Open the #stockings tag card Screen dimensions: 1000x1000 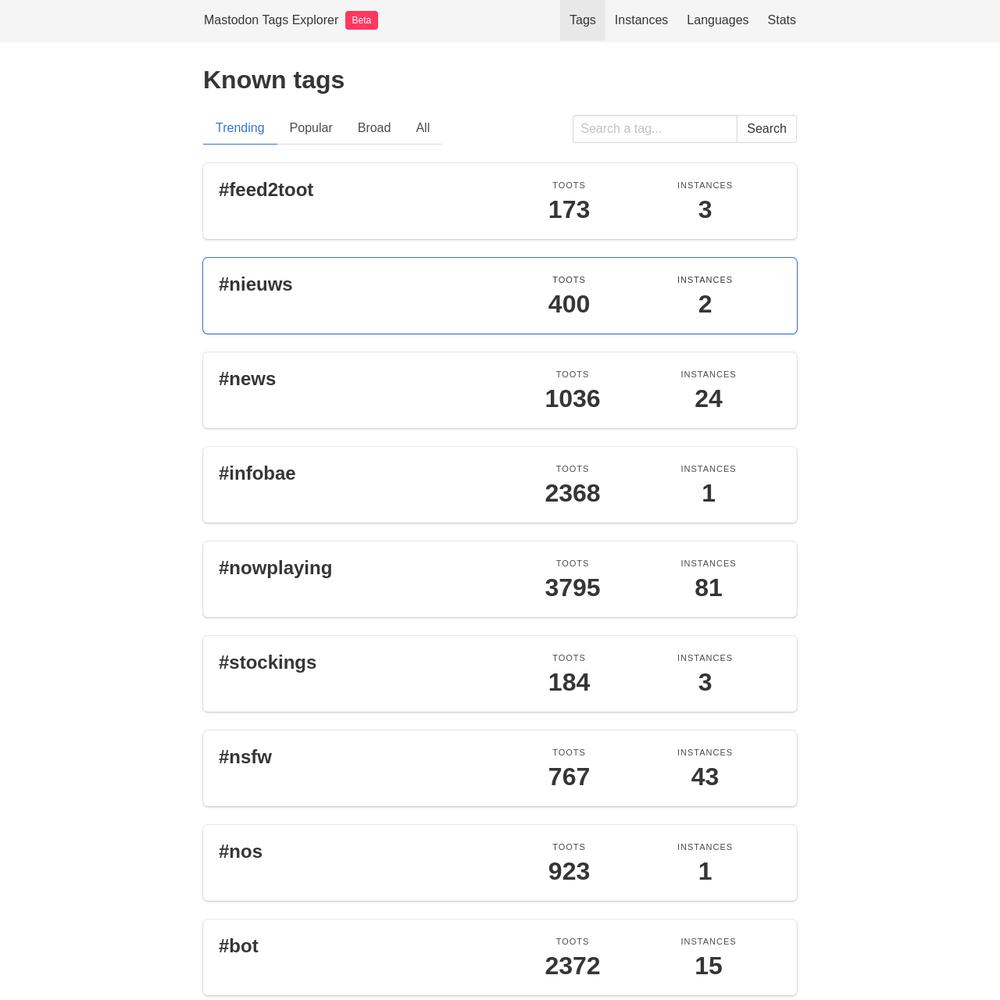pyautogui.click(x=500, y=674)
